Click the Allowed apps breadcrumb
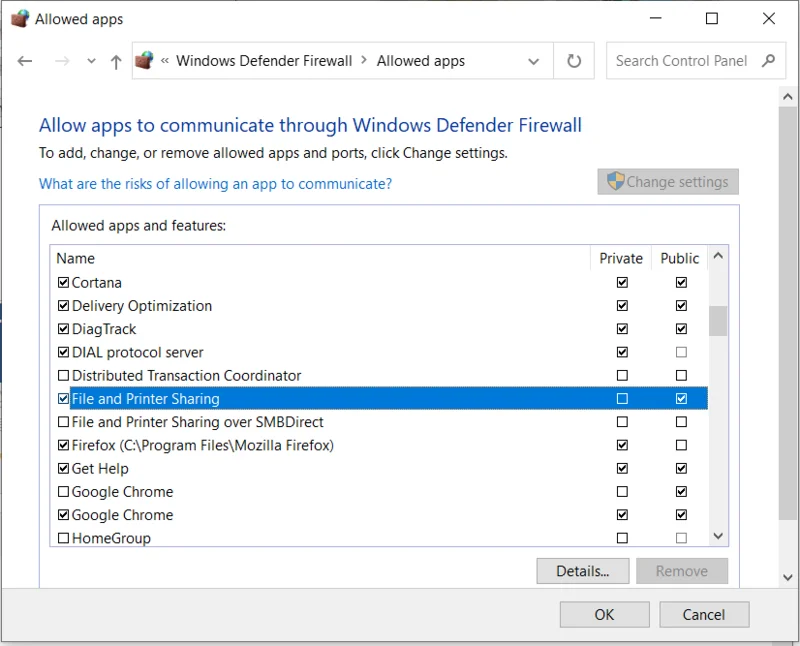This screenshot has height=646, width=800. point(421,61)
